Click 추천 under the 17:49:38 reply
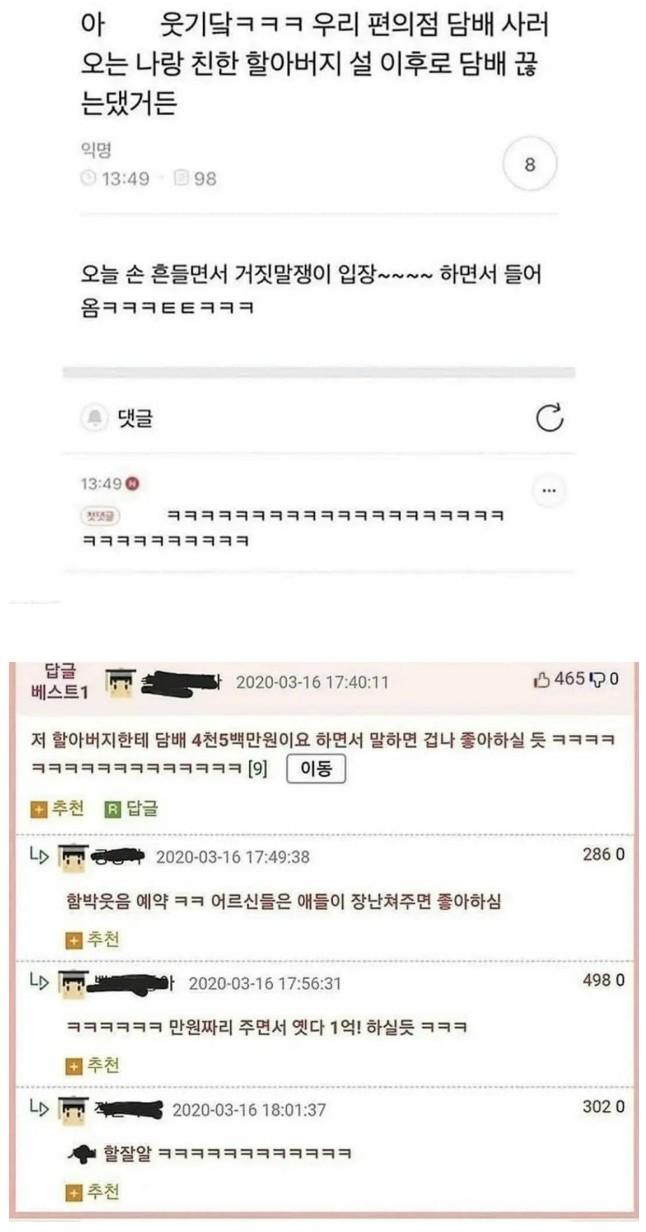The height and width of the screenshot is (1232, 646). (92, 939)
